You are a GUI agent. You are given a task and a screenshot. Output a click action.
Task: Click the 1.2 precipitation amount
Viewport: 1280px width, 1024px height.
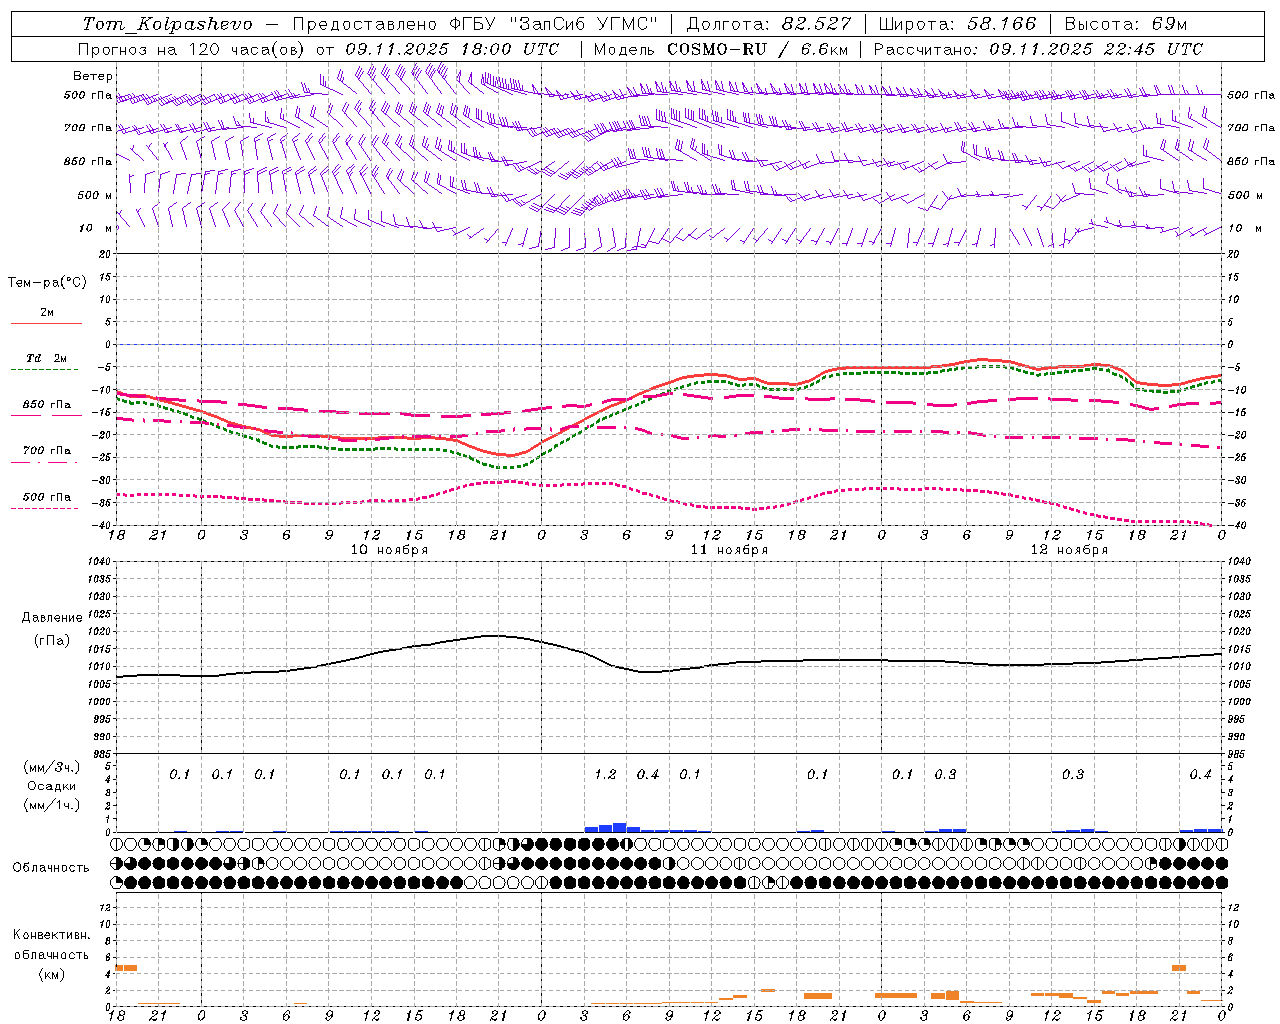[605, 775]
